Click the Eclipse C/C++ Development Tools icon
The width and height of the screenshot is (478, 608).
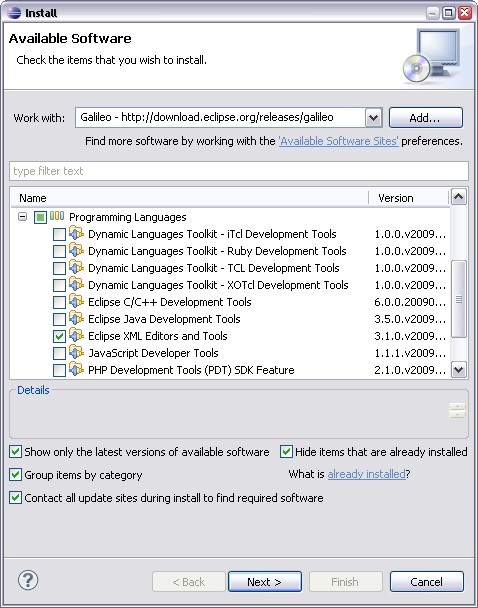click(x=76, y=301)
